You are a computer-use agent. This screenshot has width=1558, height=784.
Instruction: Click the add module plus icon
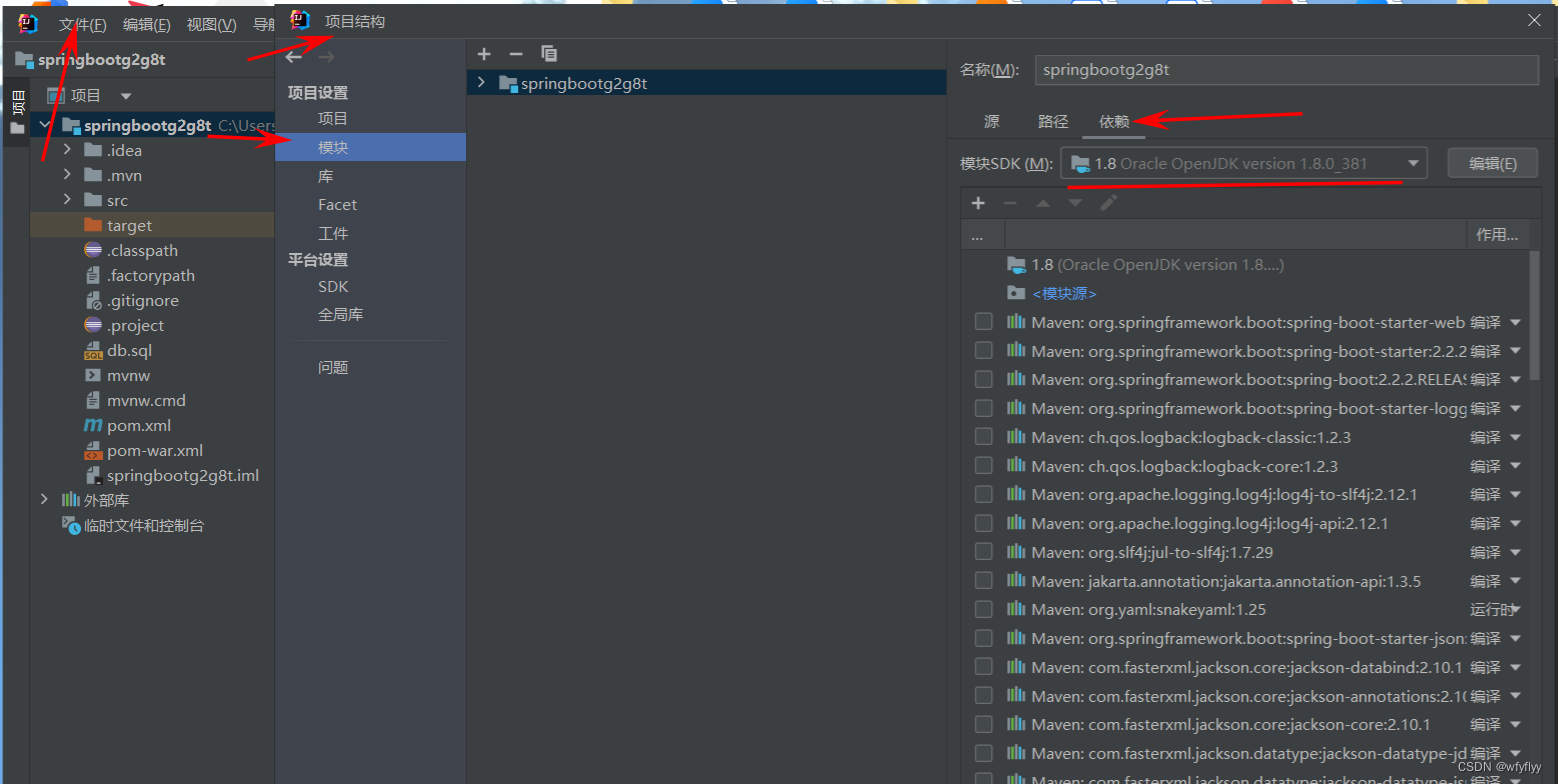pos(484,54)
